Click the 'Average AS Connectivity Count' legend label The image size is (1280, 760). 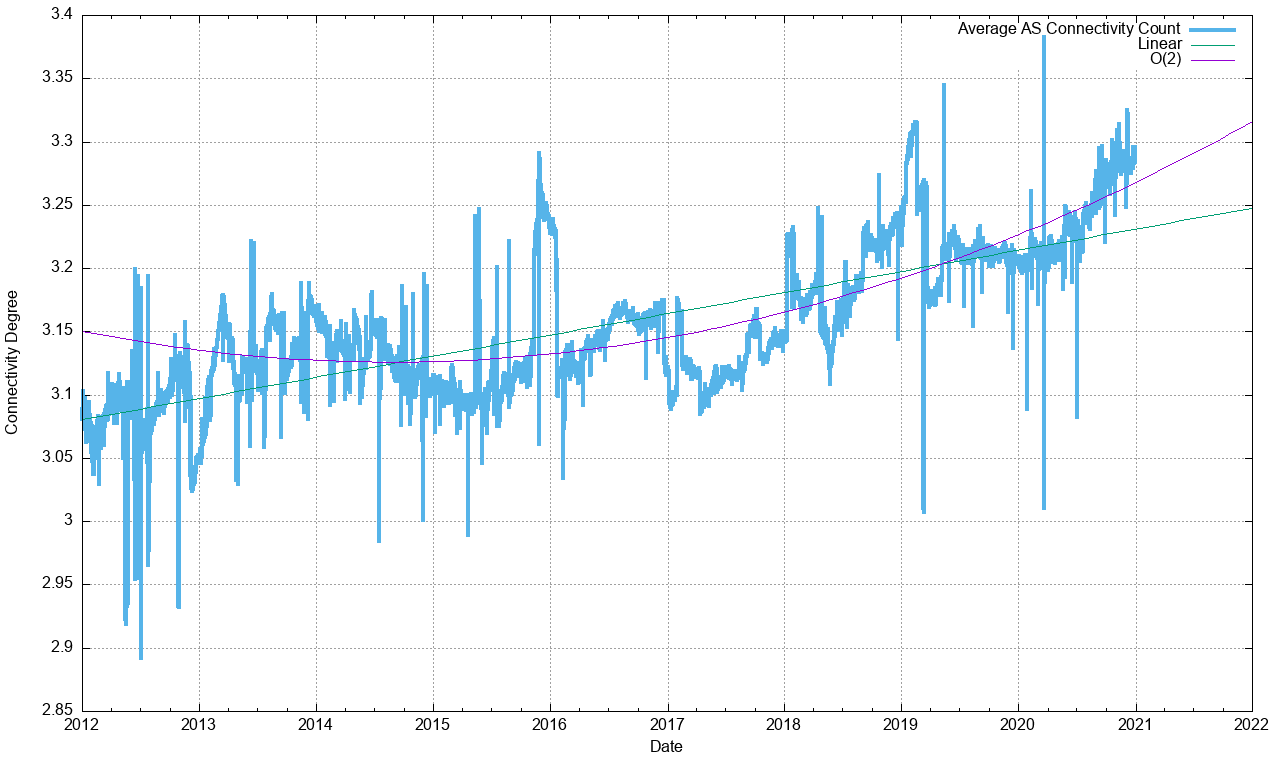tap(1068, 28)
